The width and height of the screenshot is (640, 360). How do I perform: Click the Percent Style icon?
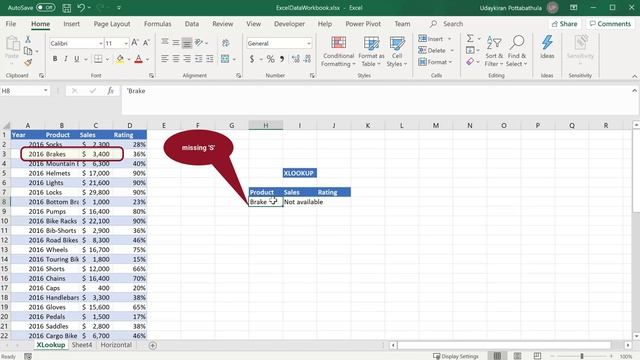270,59
